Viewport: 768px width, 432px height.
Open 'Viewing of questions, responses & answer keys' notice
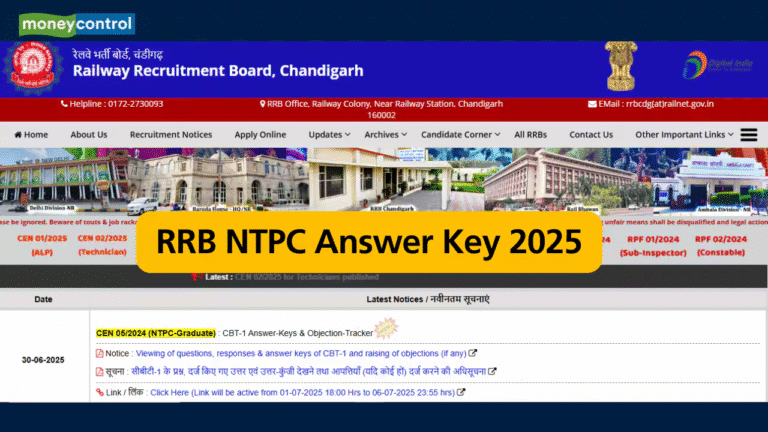coord(301,353)
